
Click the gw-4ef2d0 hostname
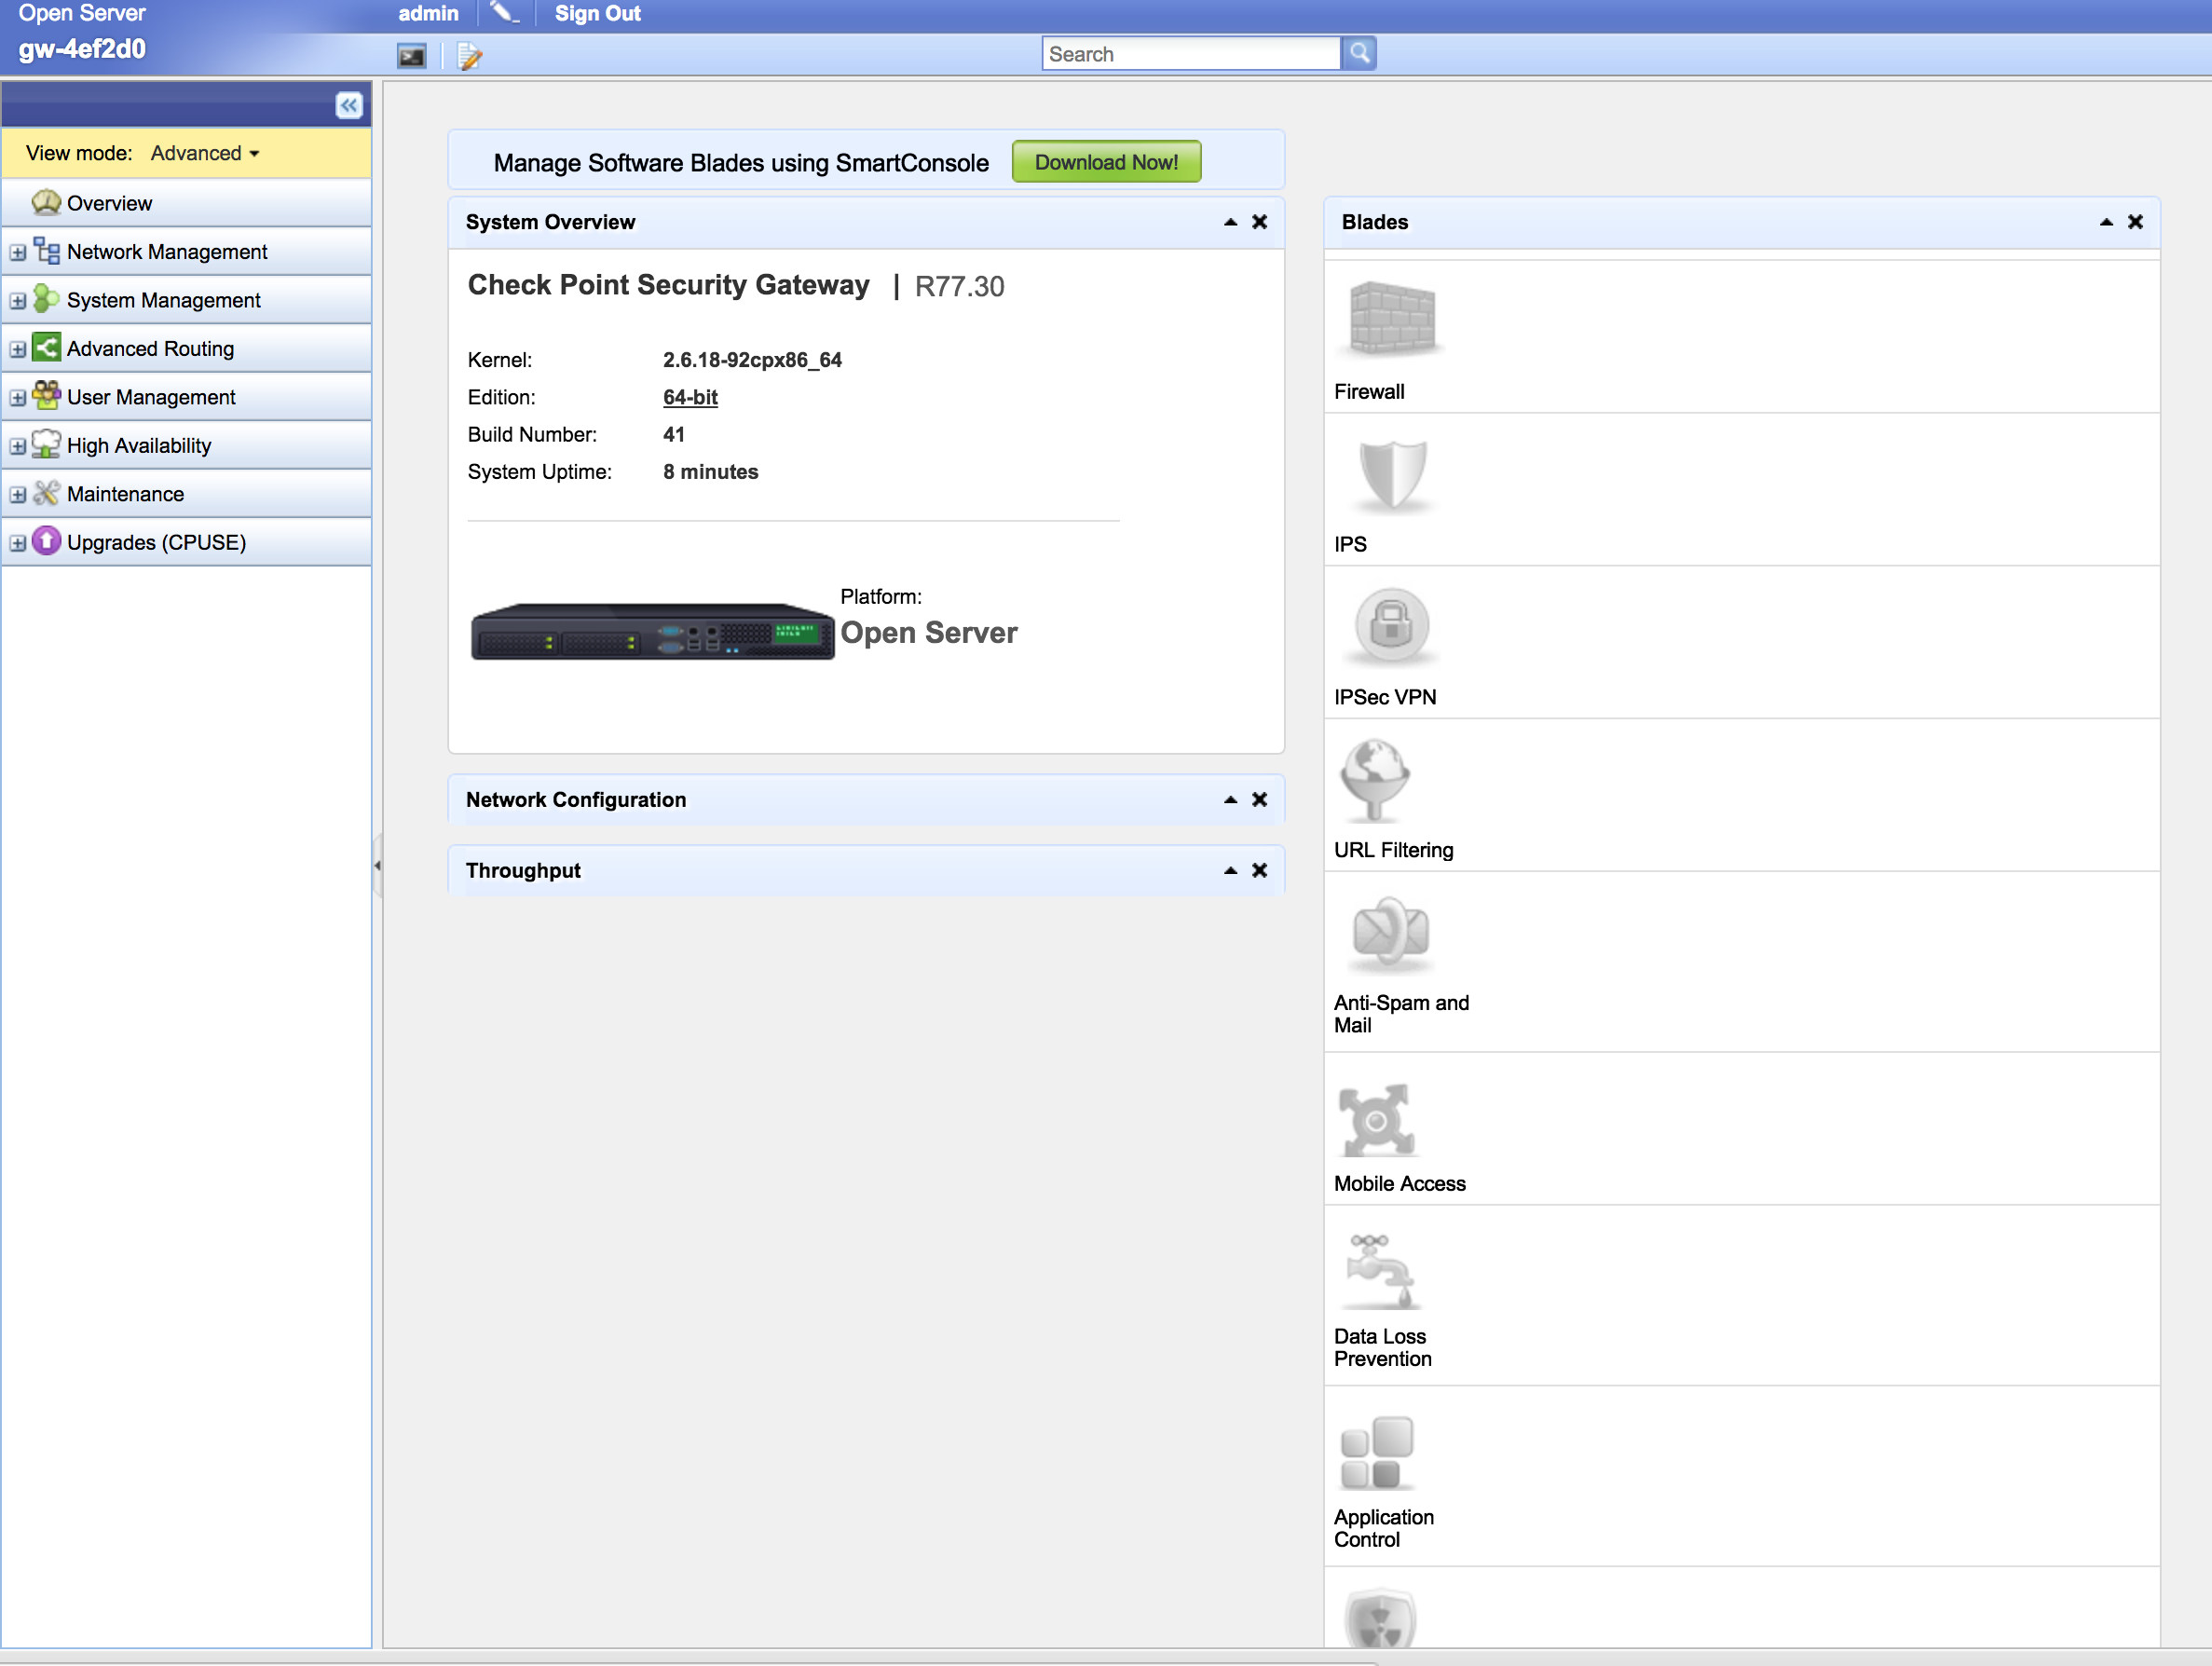point(82,49)
